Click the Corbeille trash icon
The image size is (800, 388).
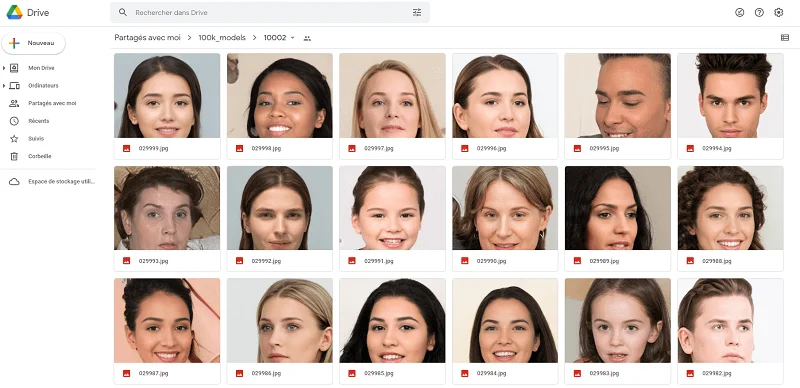tap(14, 156)
